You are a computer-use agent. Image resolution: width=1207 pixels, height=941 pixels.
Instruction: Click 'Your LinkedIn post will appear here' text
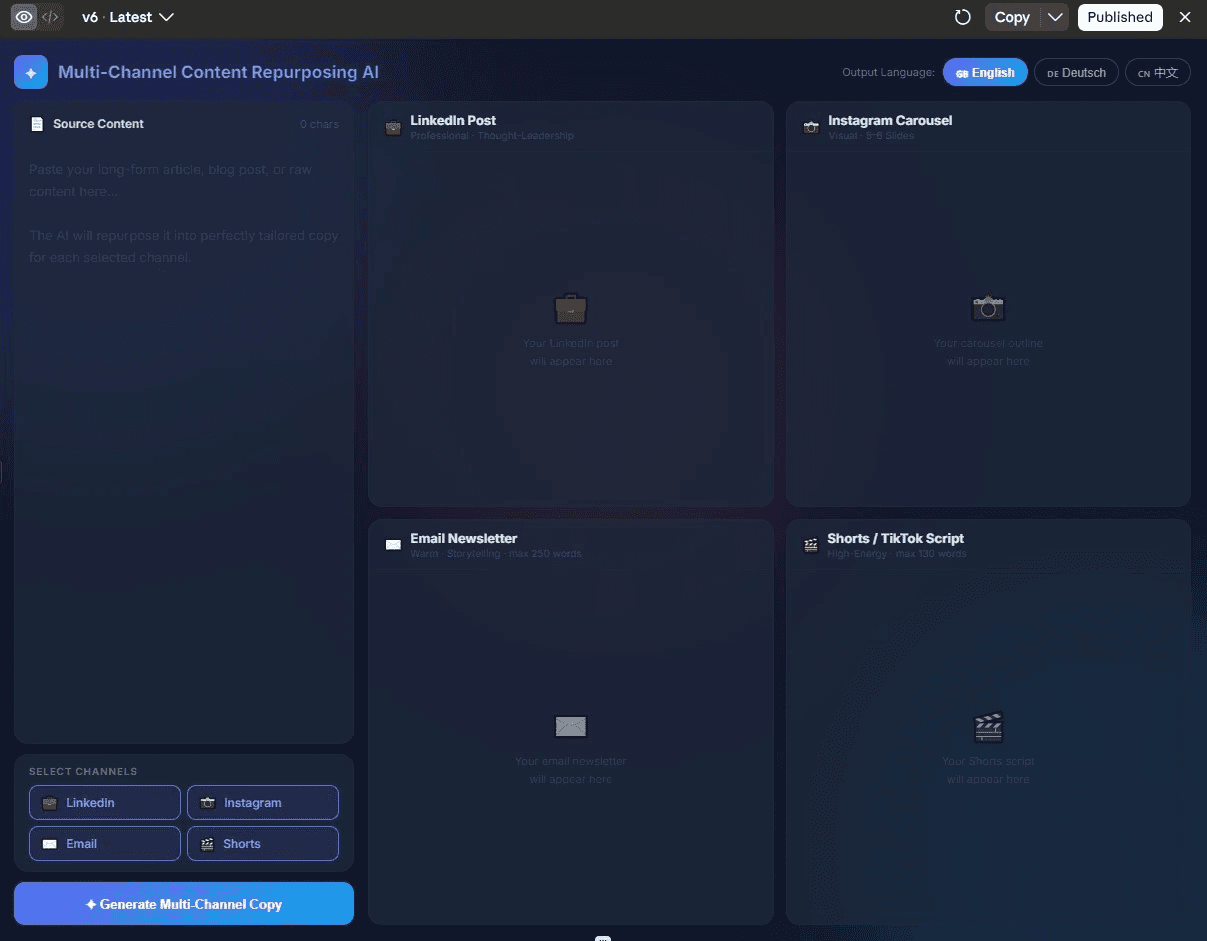571,352
